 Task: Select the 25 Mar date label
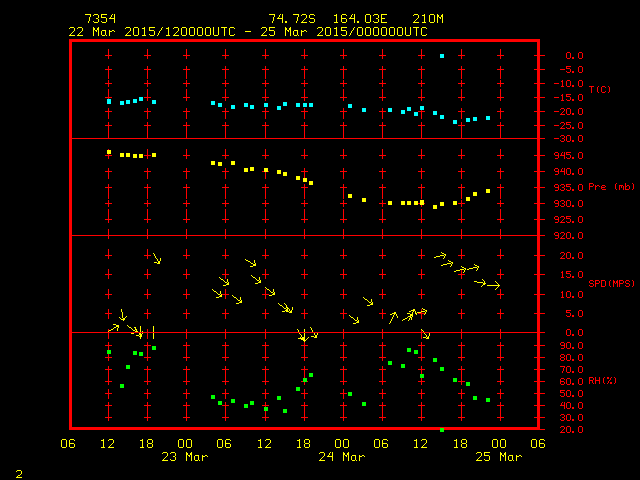(x=498, y=457)
